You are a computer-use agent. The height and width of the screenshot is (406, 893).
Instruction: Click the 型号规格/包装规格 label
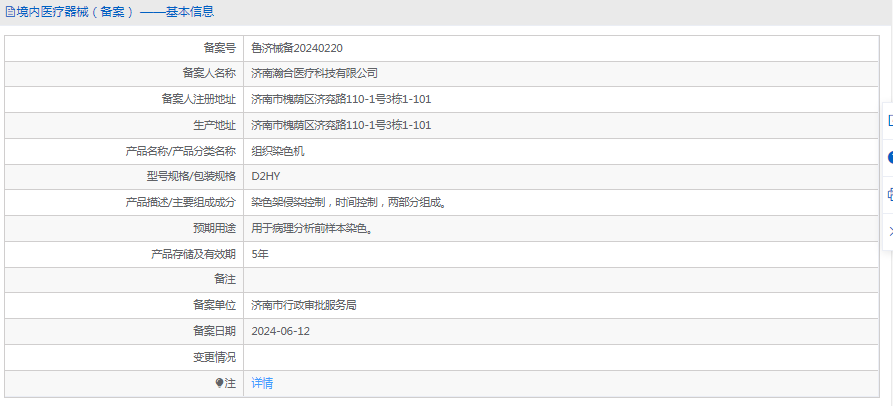pos(191,177)
